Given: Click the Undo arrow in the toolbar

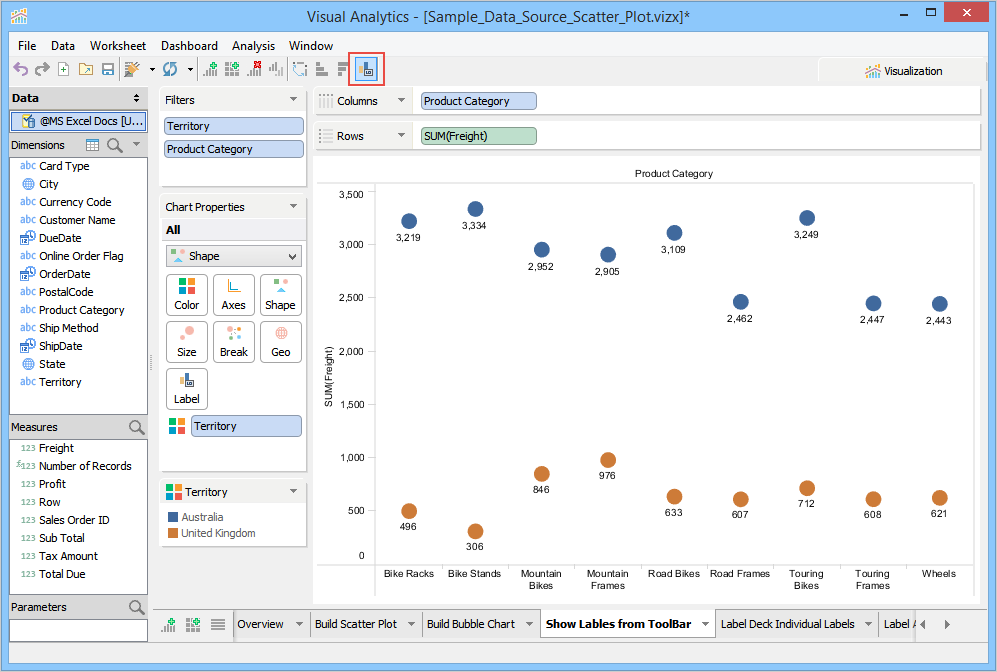Looking at the screenshot, I should [20, 70].
